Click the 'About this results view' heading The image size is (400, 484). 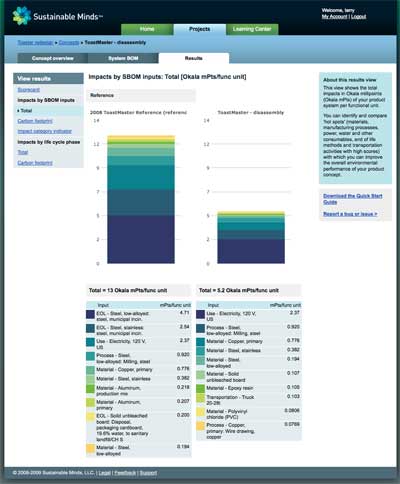349,80
